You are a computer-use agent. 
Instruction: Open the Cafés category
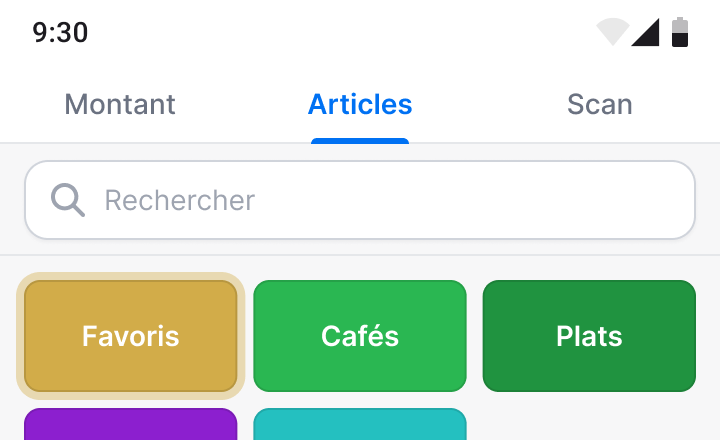[360, 336]
